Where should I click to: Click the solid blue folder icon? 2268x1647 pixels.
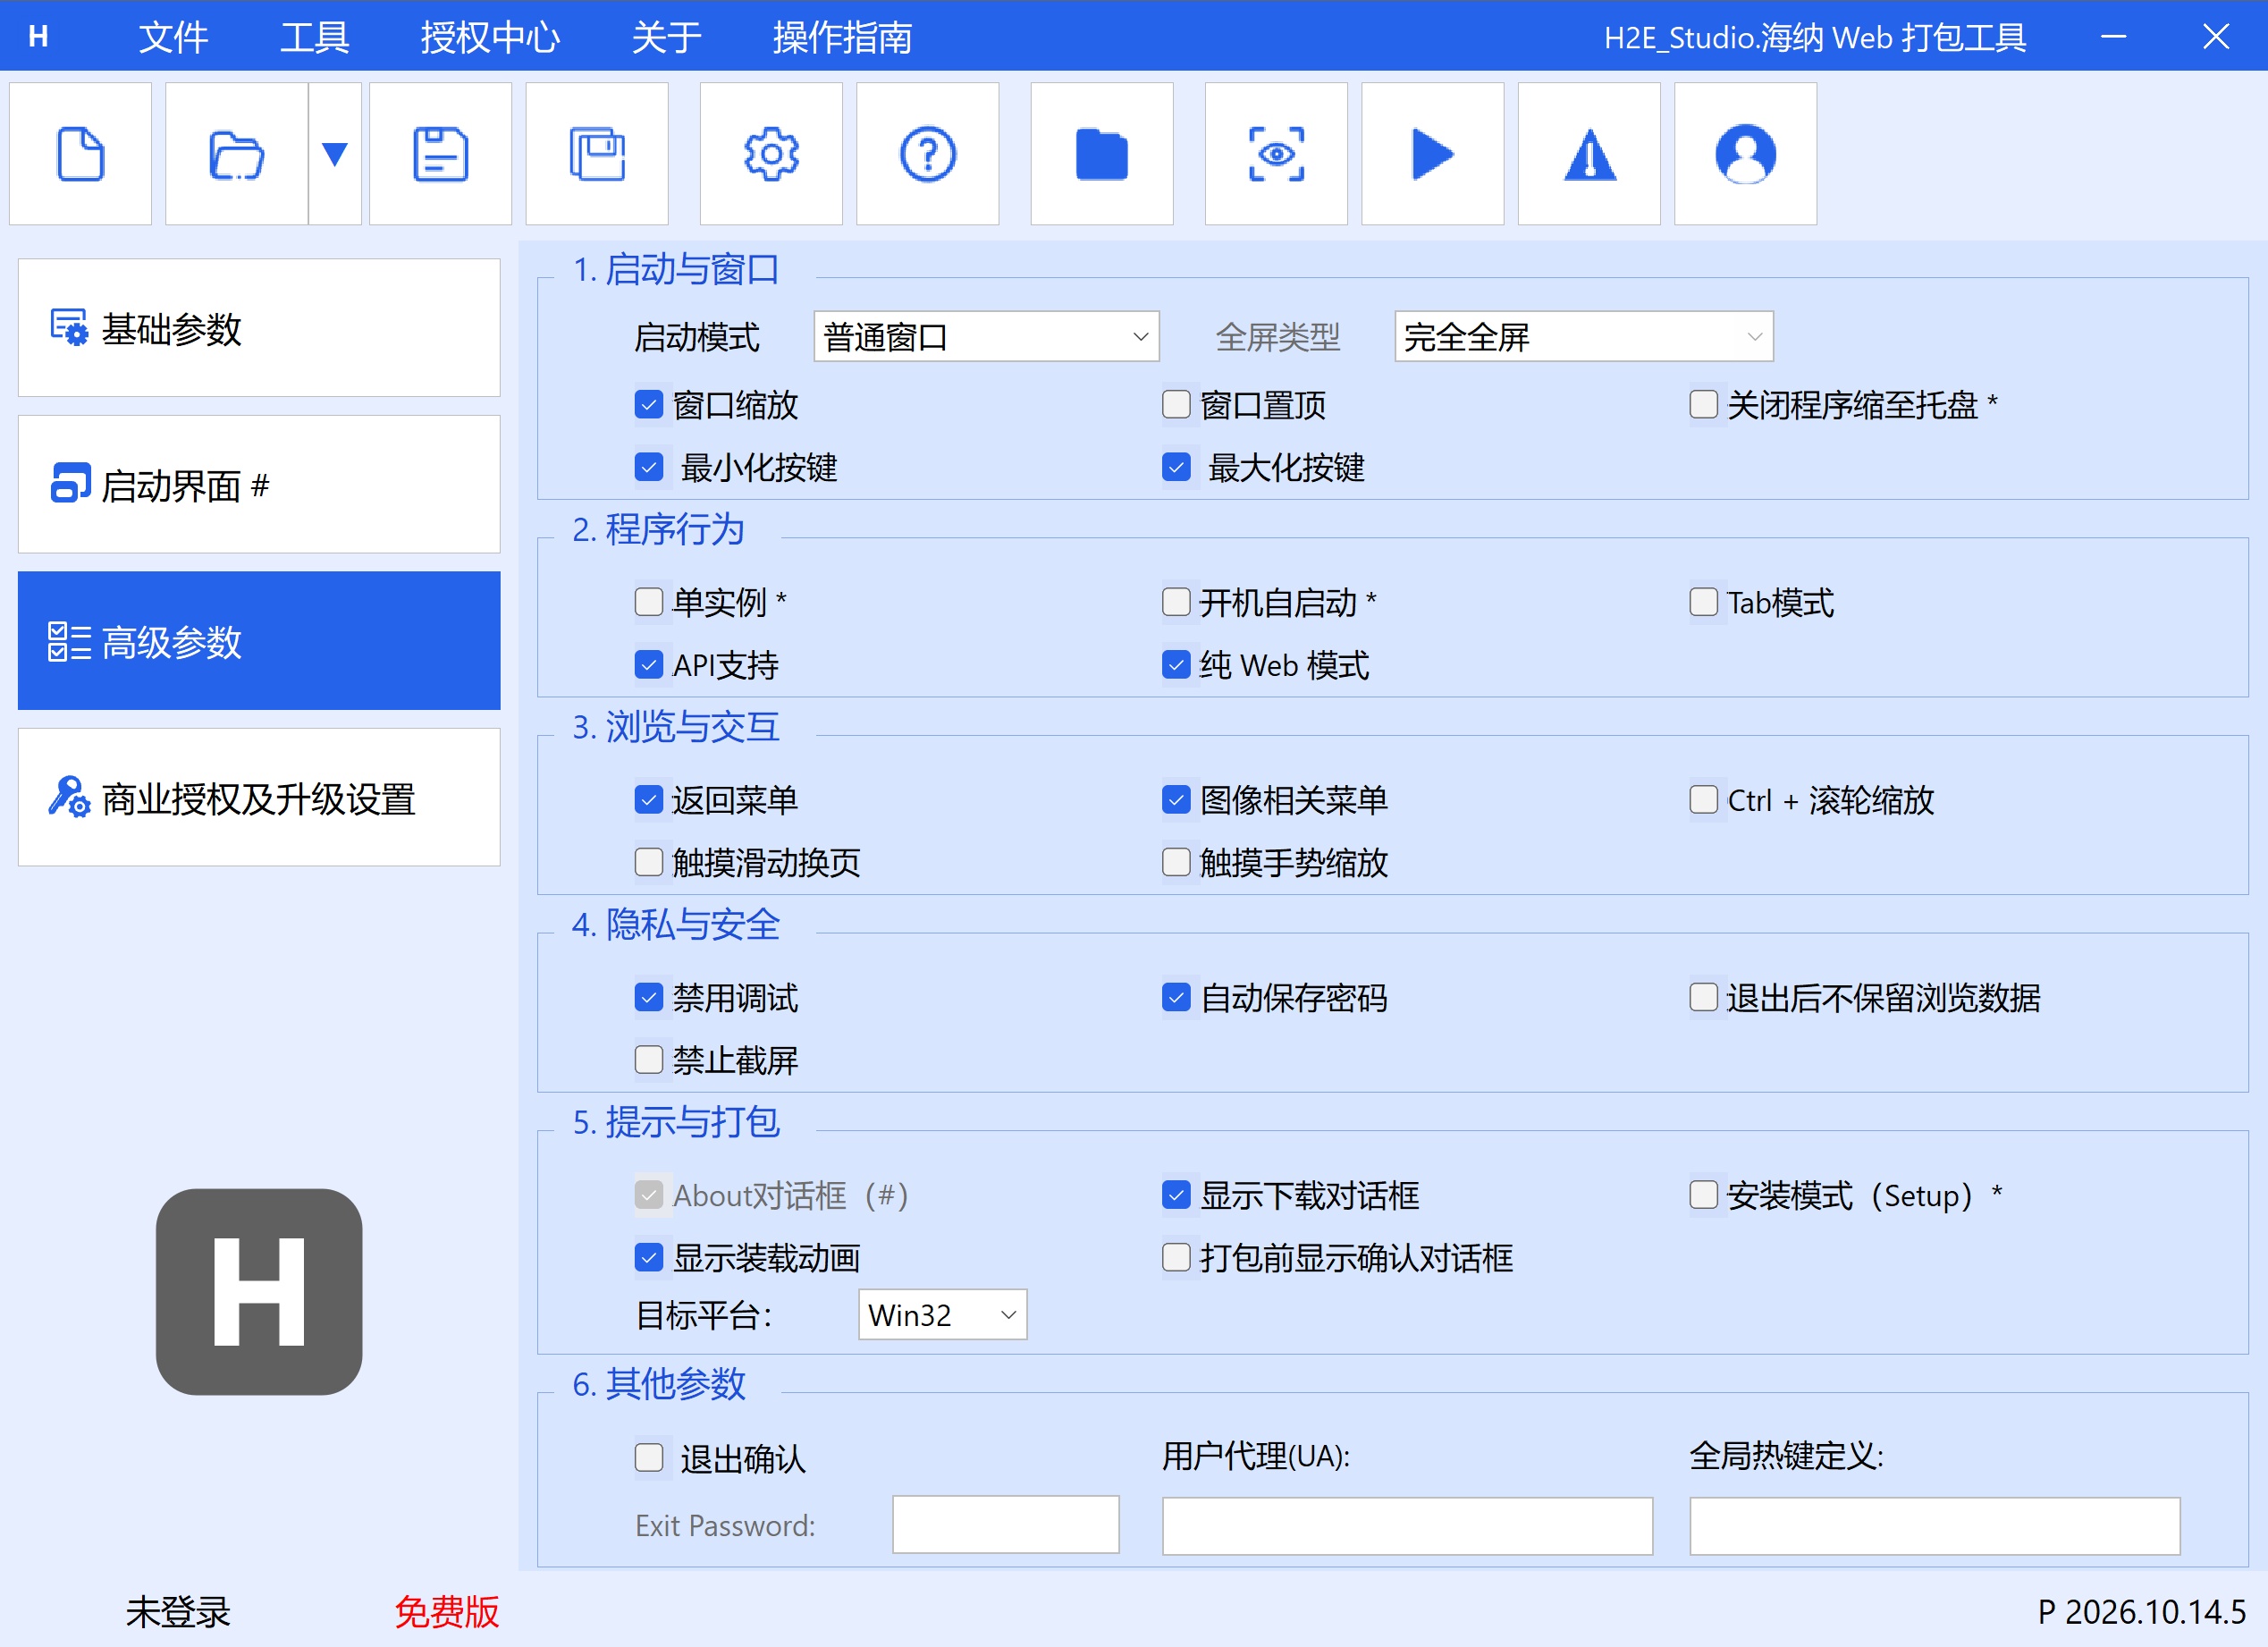click(x=1101, y=154)
